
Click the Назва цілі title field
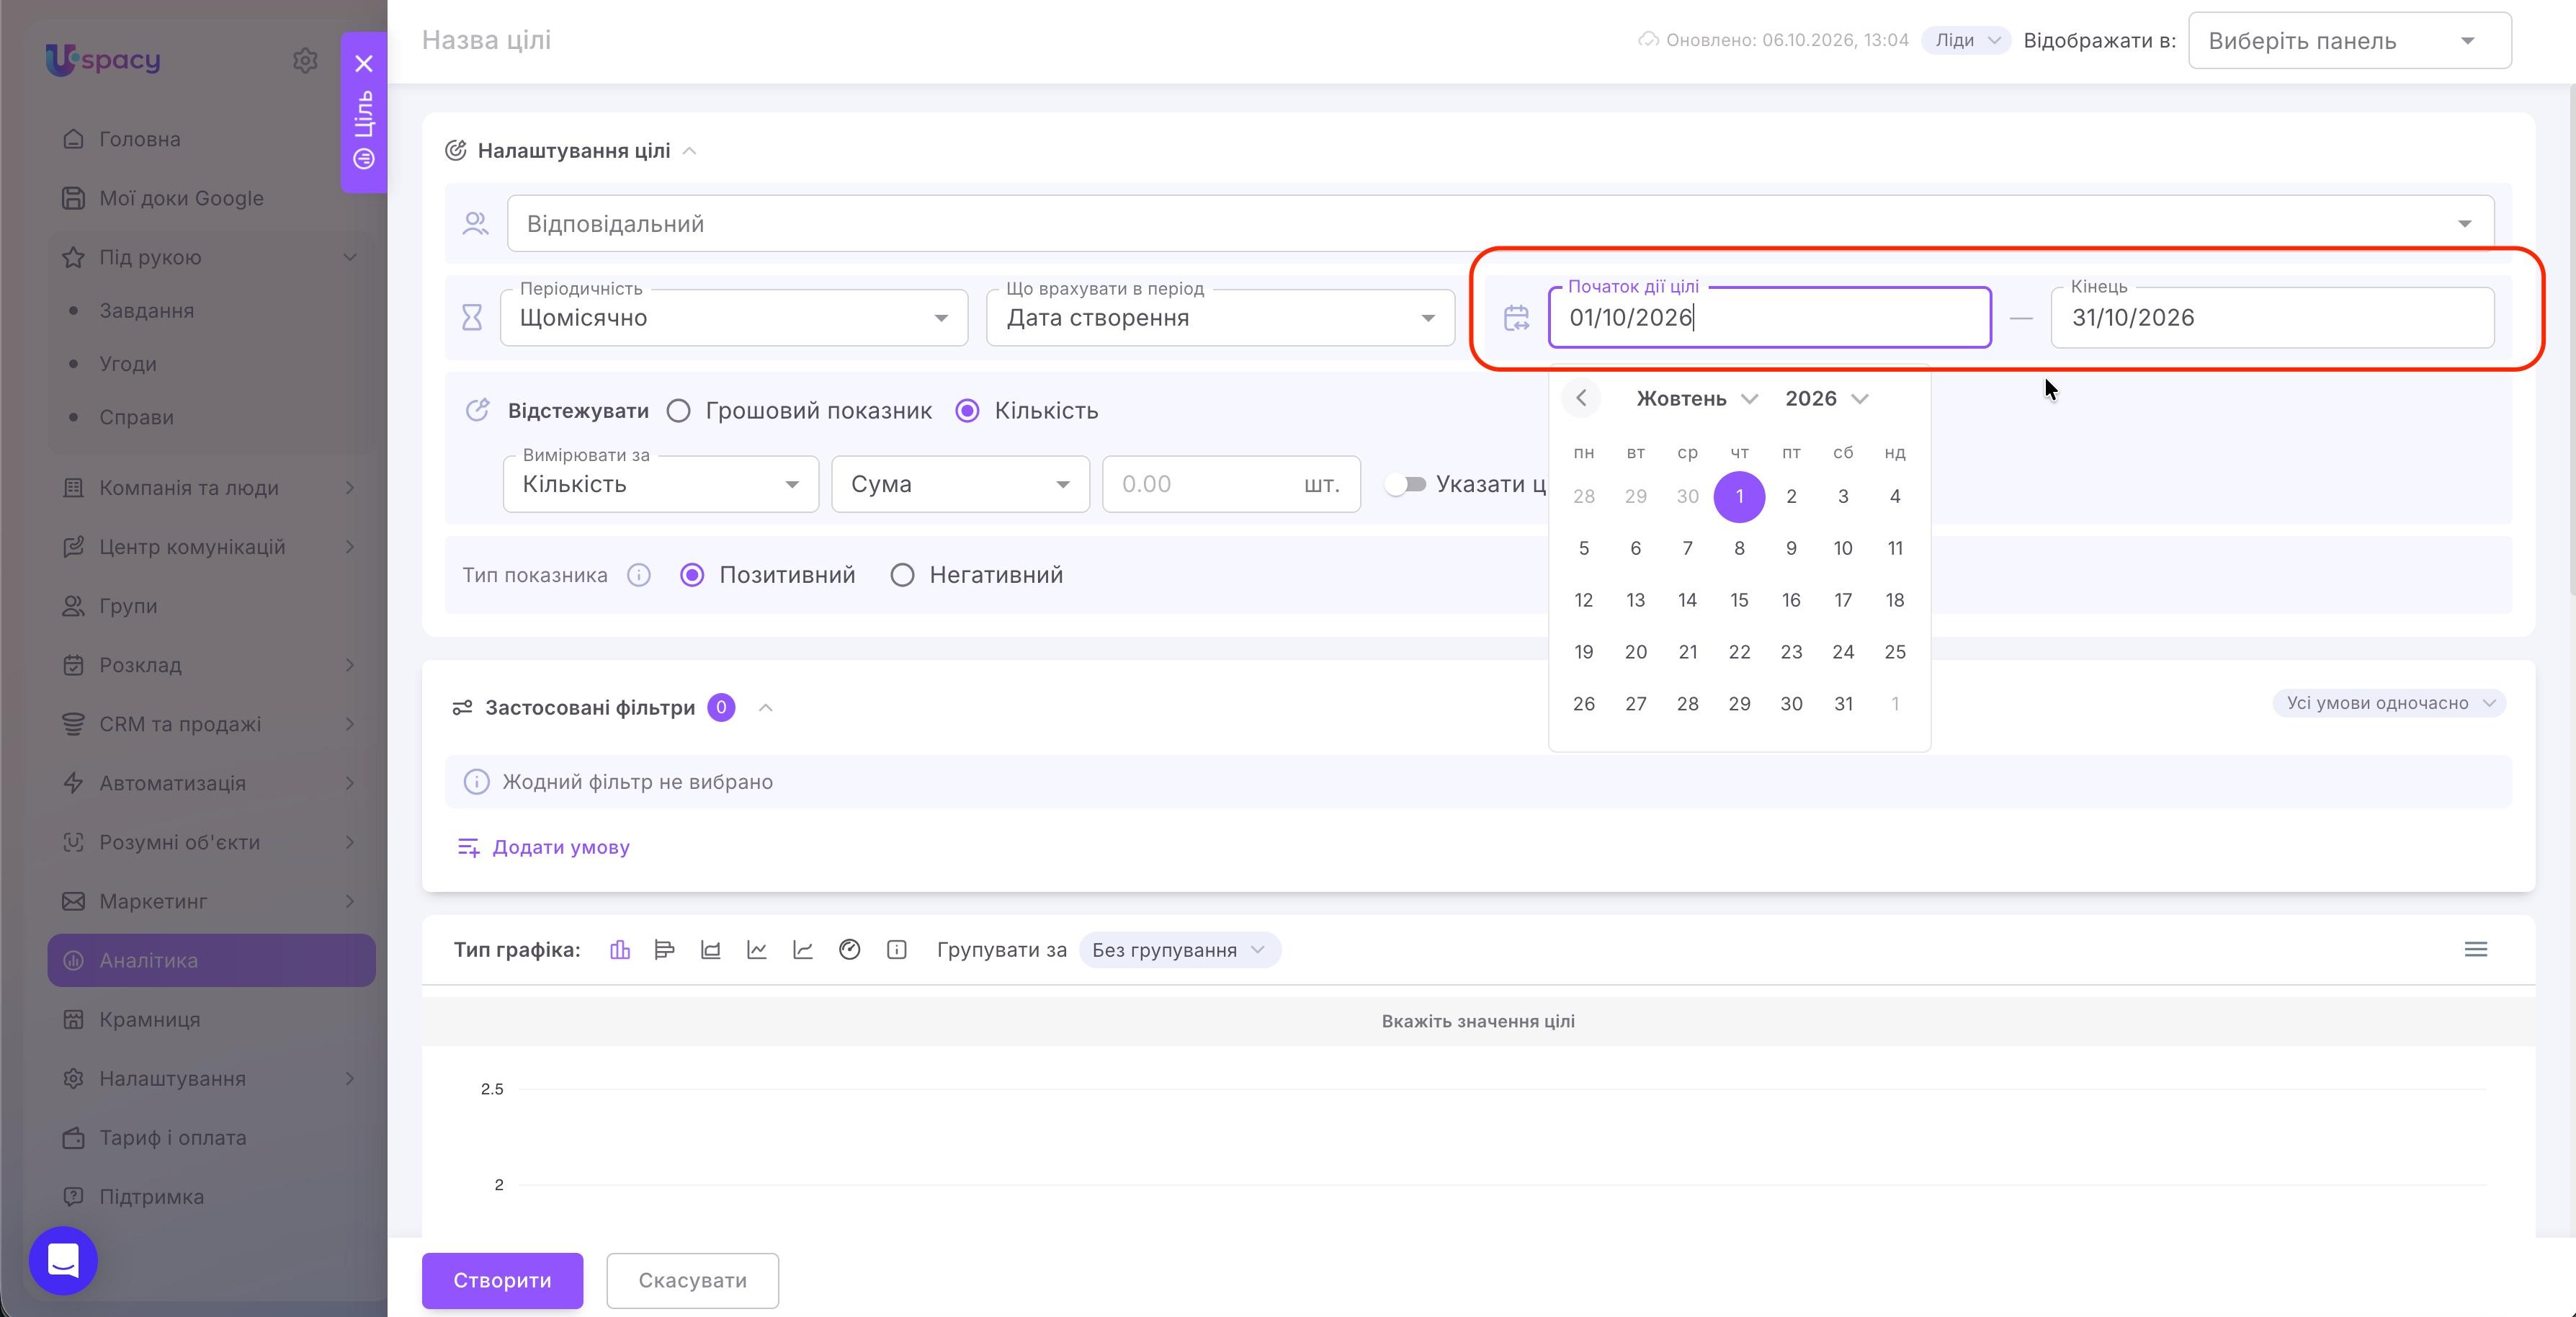(486, 40)
